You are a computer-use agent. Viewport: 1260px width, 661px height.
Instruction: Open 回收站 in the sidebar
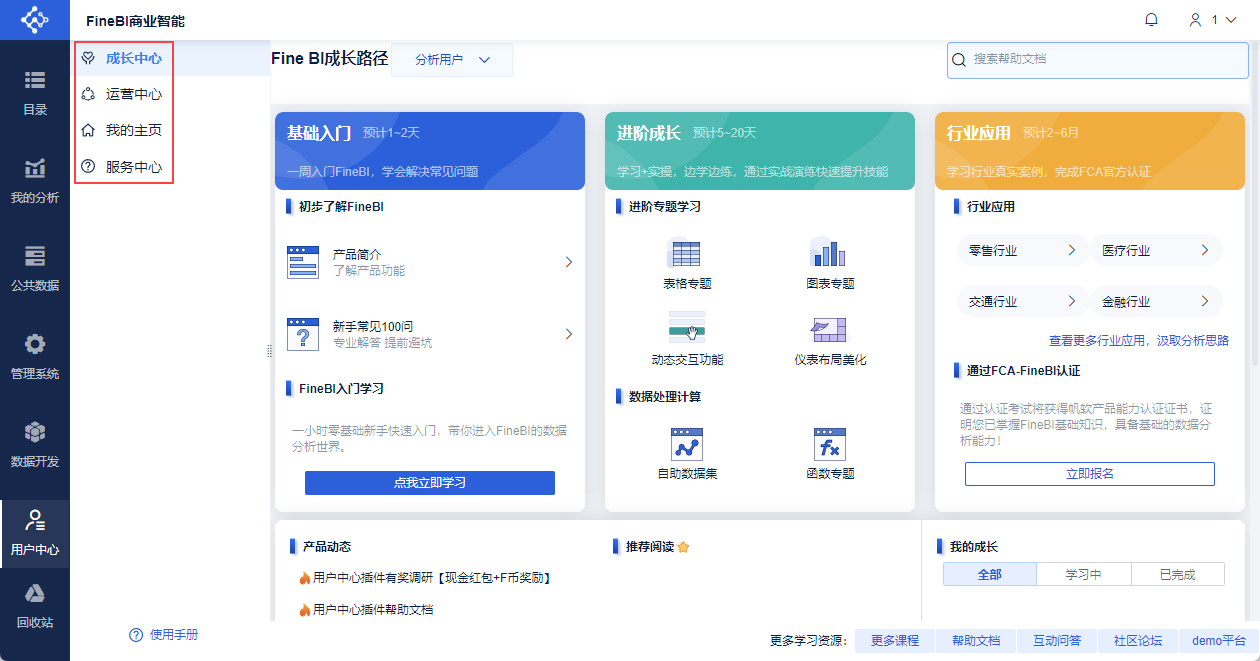point(35,606)
